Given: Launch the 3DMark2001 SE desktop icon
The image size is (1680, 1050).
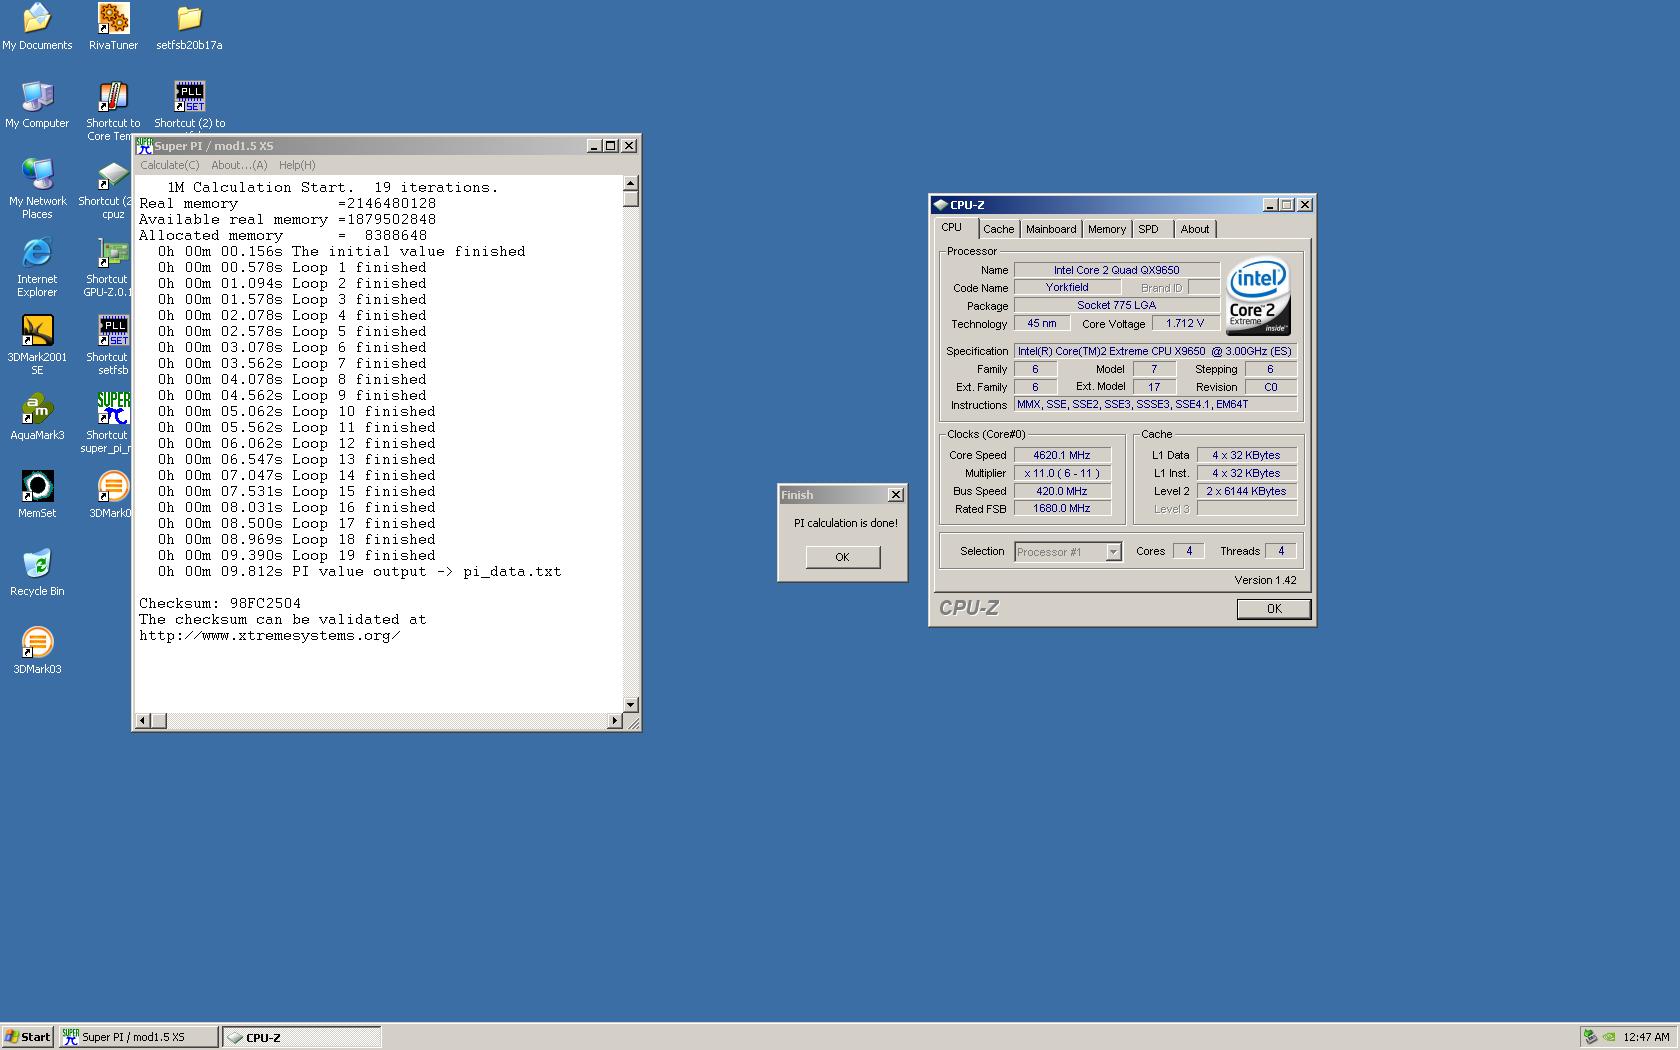Looking at the screenshot, I should [x=37, y=345].
